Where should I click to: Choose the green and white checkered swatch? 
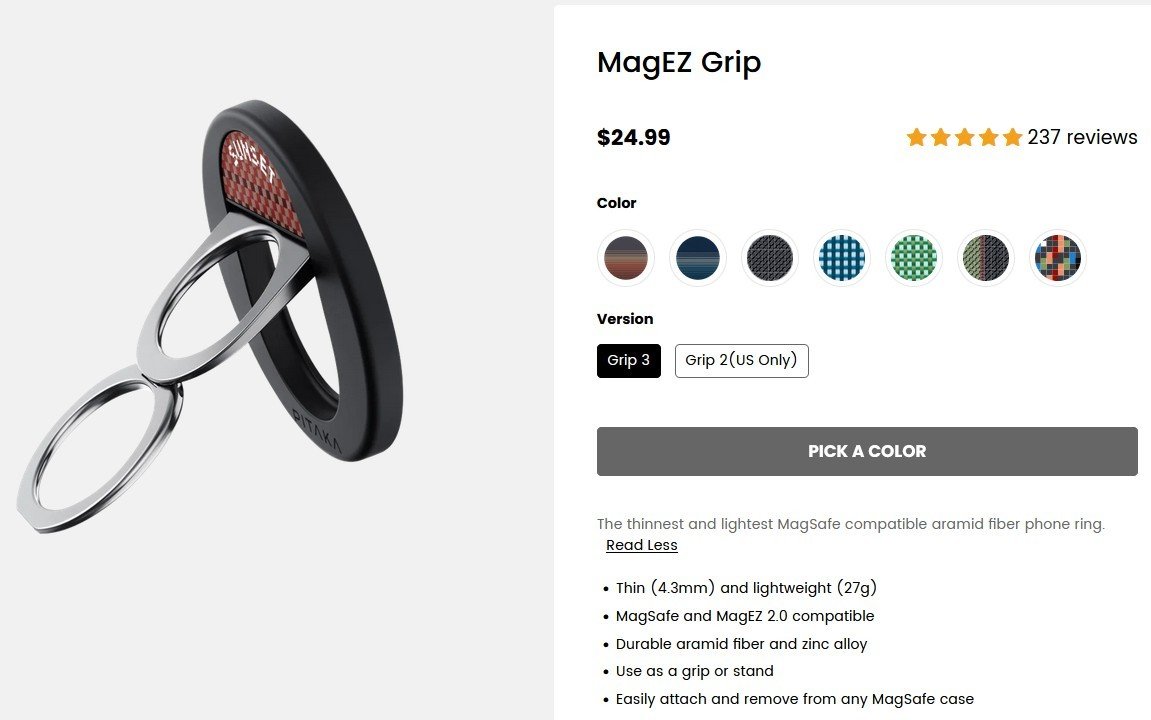click(913, 258)
